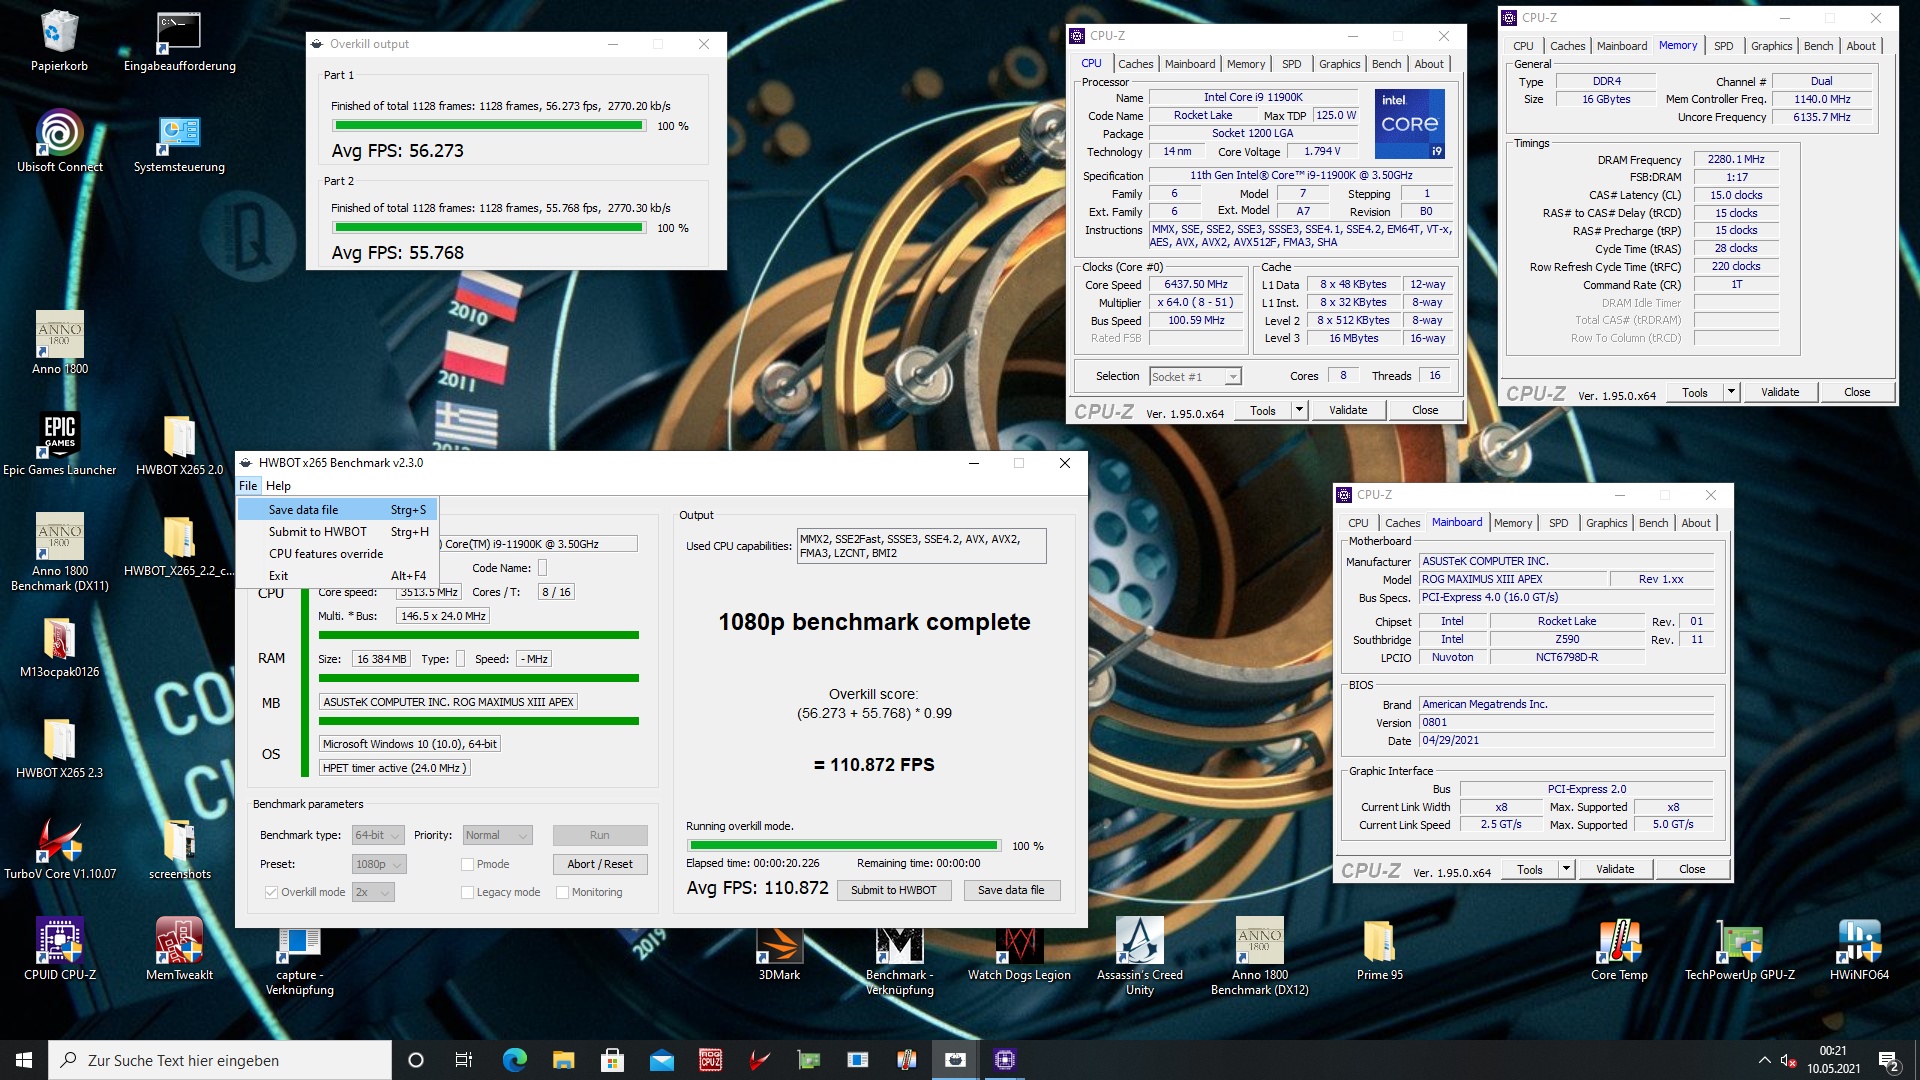Open Socket #1 selection dropdown in CPU-Z
The width and height of the screenshot is (1920, 1080).
pos(1194,376)
